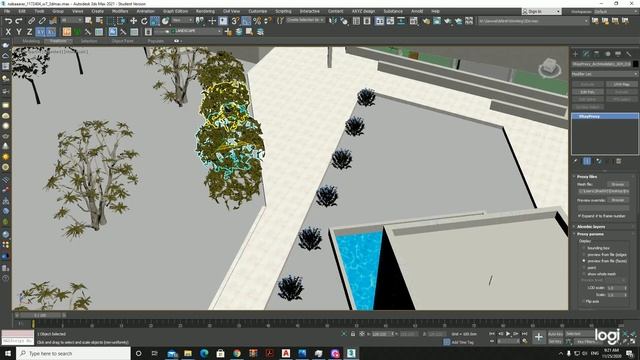The height and width of the screenshot is (360, 640).
Task: Click Browse button next to Mesh file
Action: tap(618, 184)
